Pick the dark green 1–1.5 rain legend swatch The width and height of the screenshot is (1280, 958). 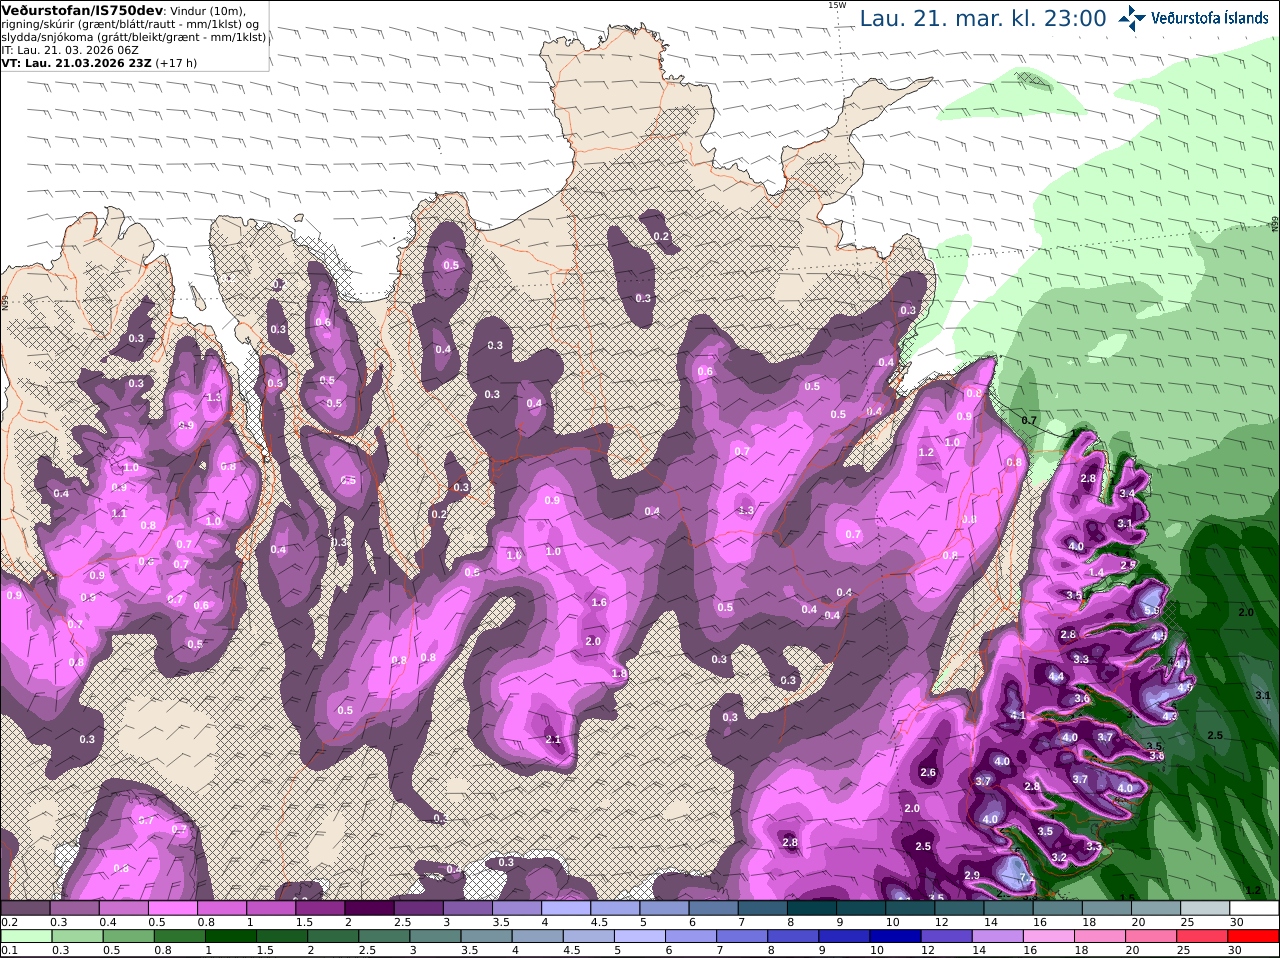[229, 936]
